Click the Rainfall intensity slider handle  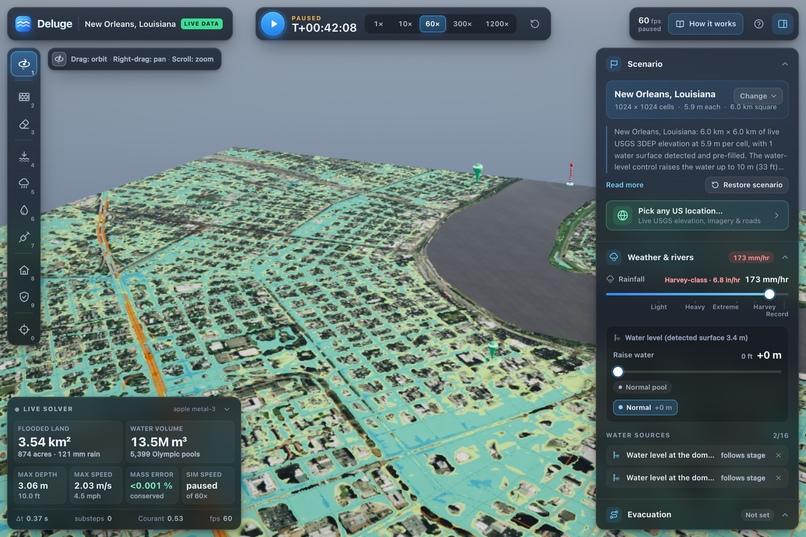(769, 294)
